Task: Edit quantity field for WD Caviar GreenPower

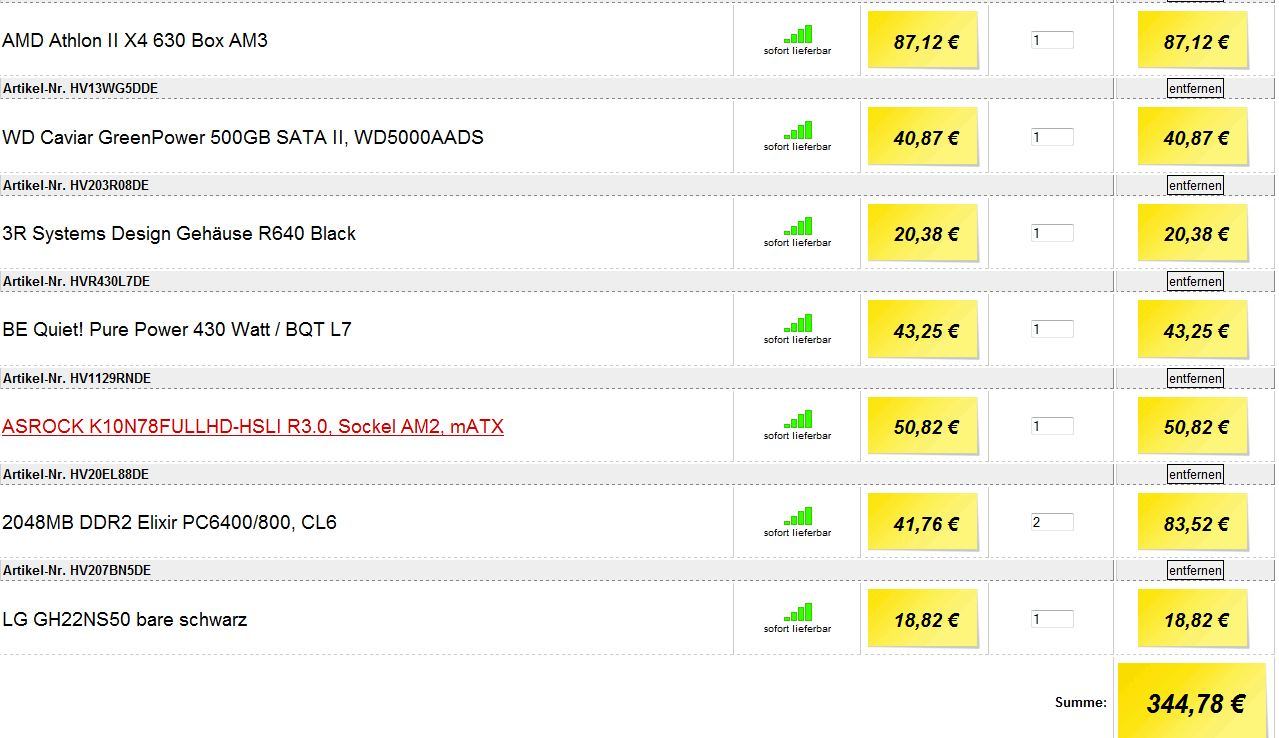Action: [1052, 137]
